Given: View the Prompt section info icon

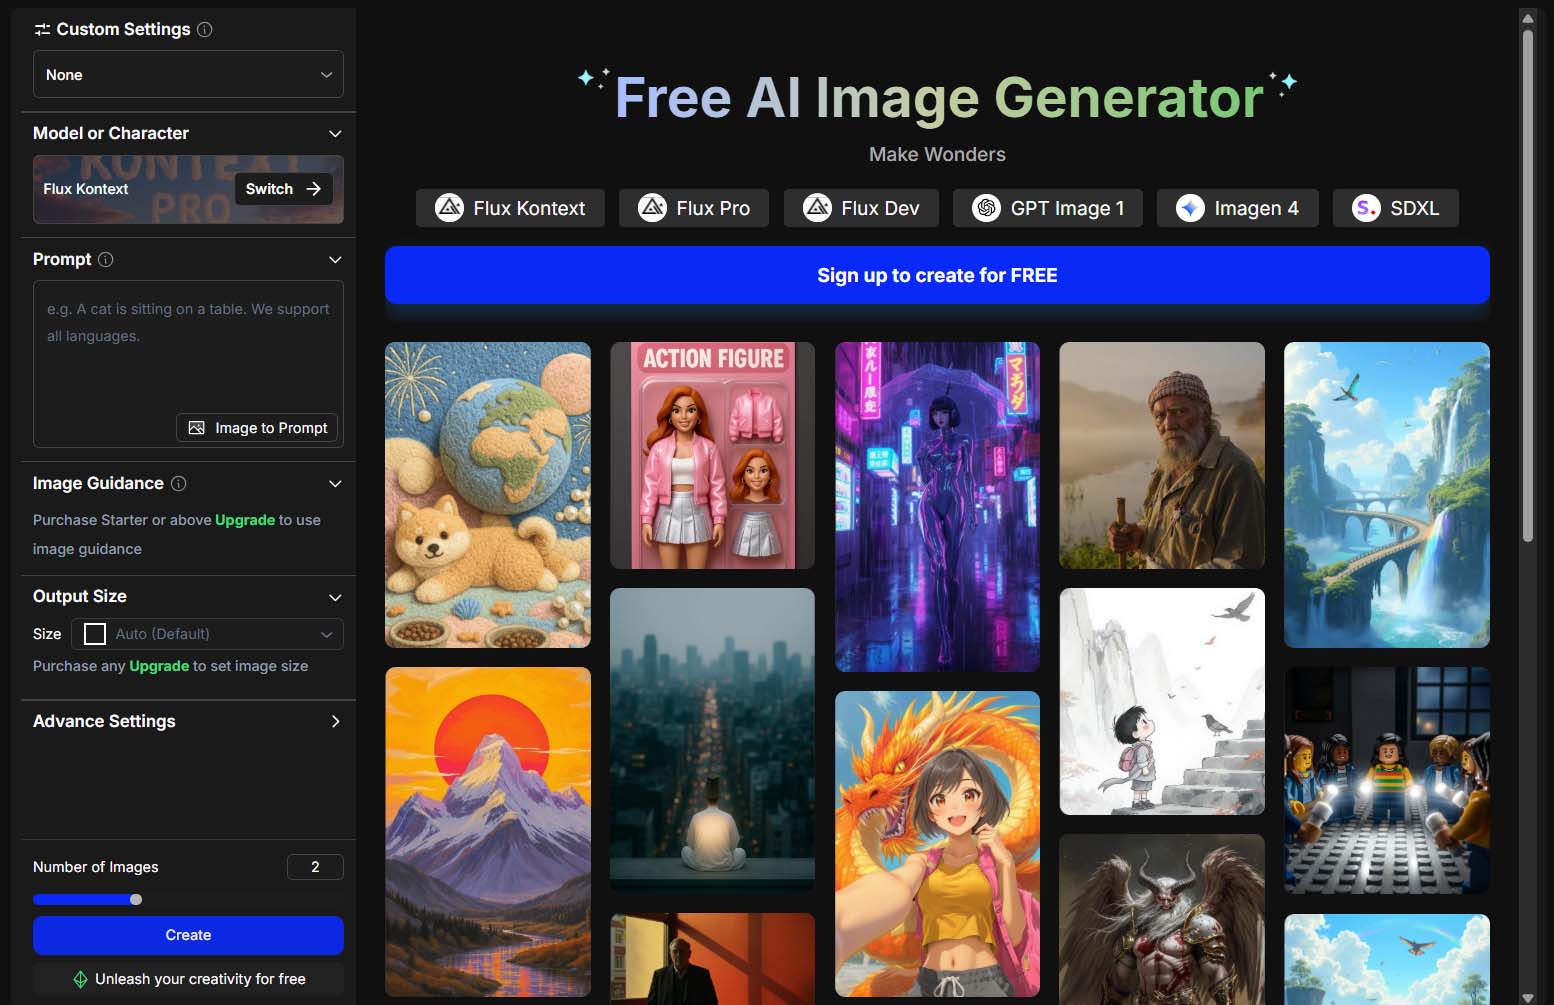Looking at the screenshot, I should [x=103, y=259].
